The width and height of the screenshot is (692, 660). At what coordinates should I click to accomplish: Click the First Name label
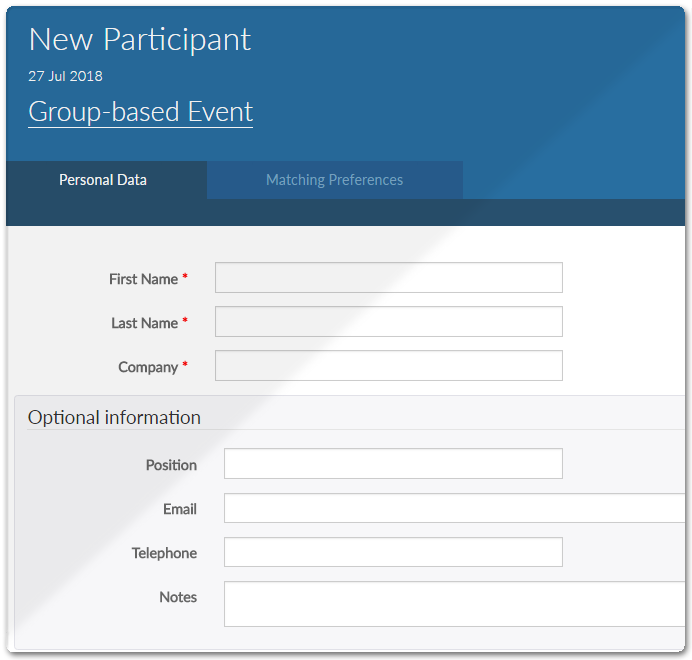click(x=143, y=279)
